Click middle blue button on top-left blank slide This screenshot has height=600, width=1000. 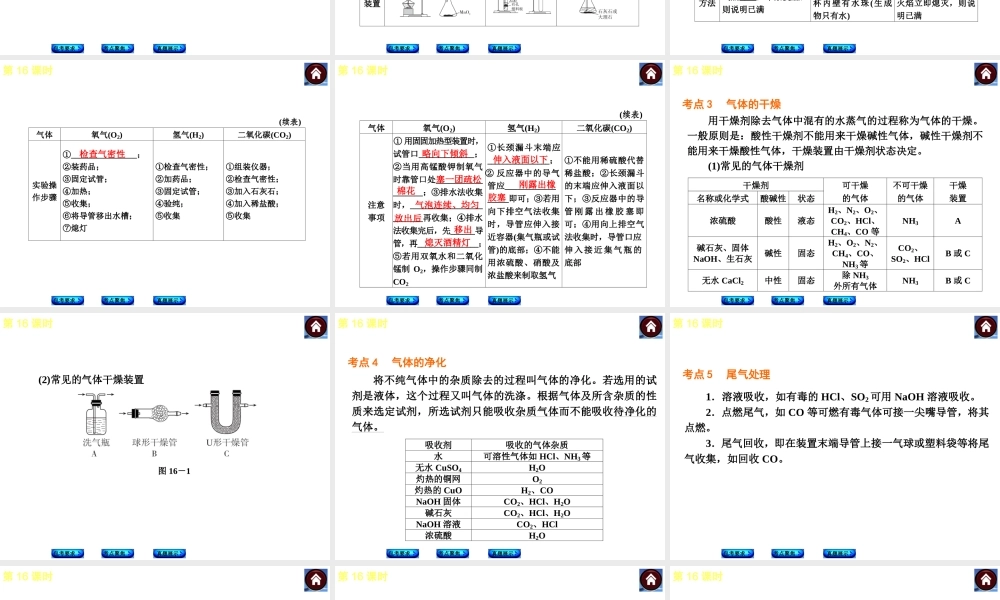(118, 48)
